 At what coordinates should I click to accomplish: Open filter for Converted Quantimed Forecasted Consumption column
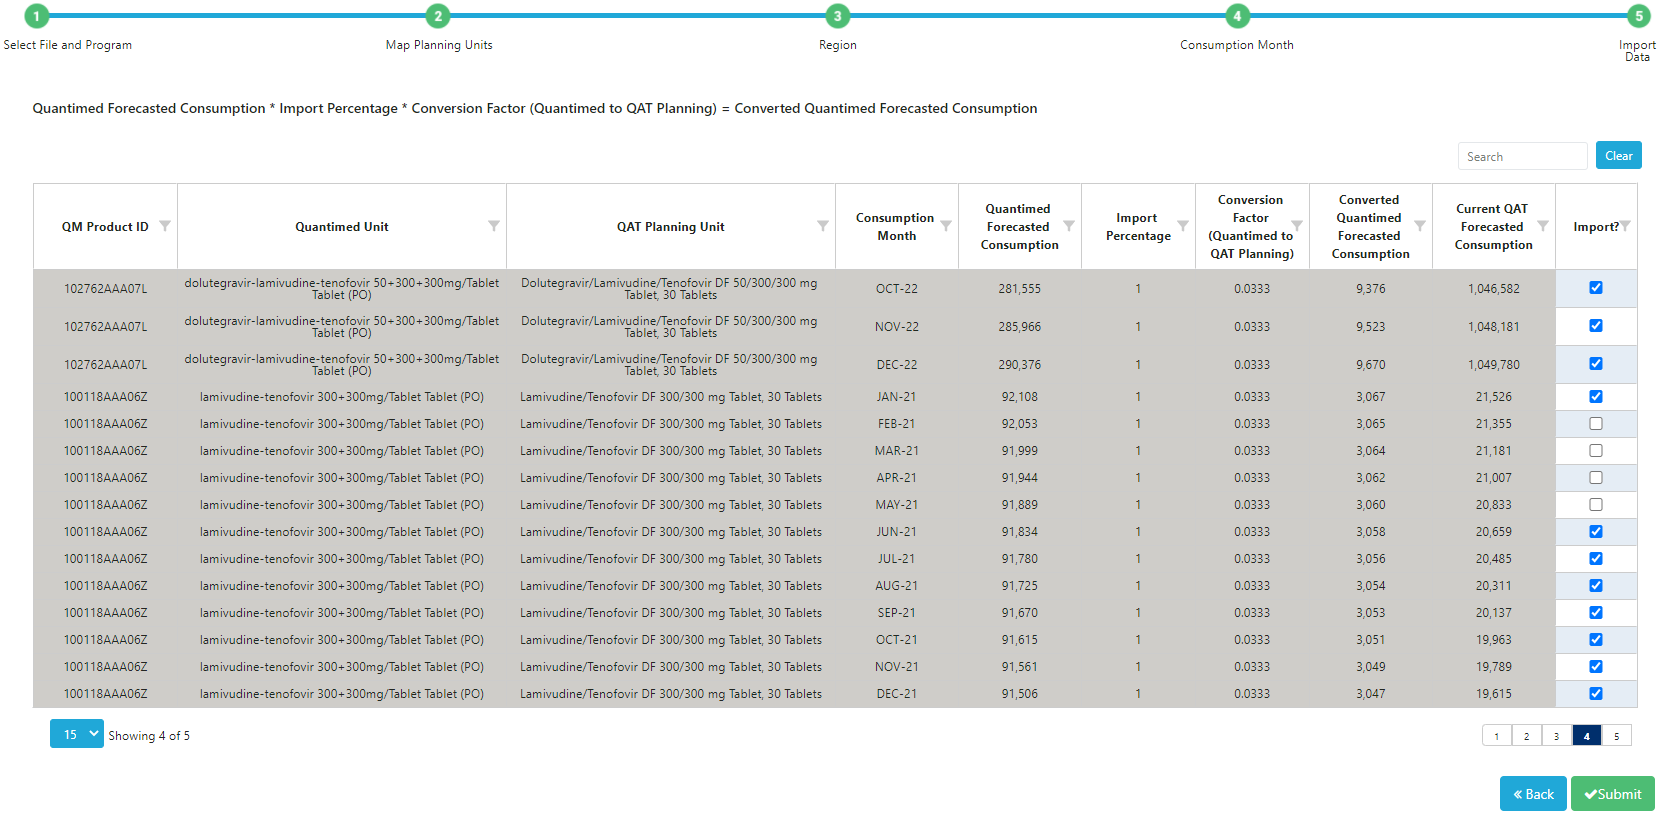click(1420, 226)
